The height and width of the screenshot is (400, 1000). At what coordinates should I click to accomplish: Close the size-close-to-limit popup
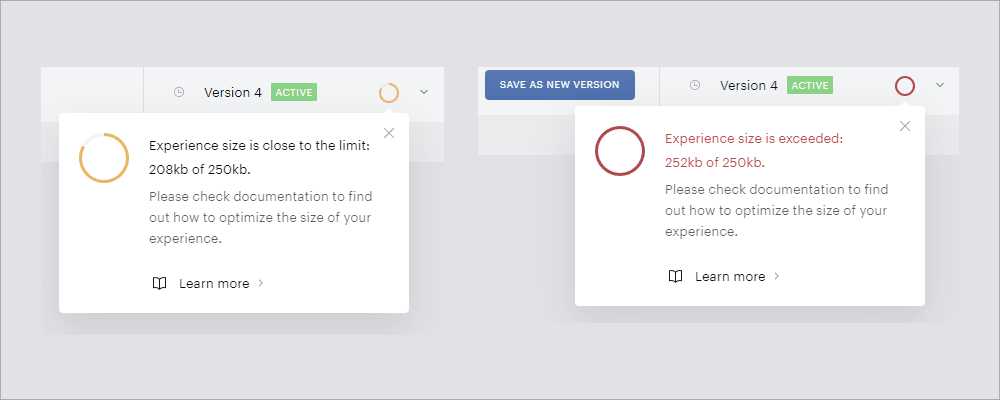point(389,133)
